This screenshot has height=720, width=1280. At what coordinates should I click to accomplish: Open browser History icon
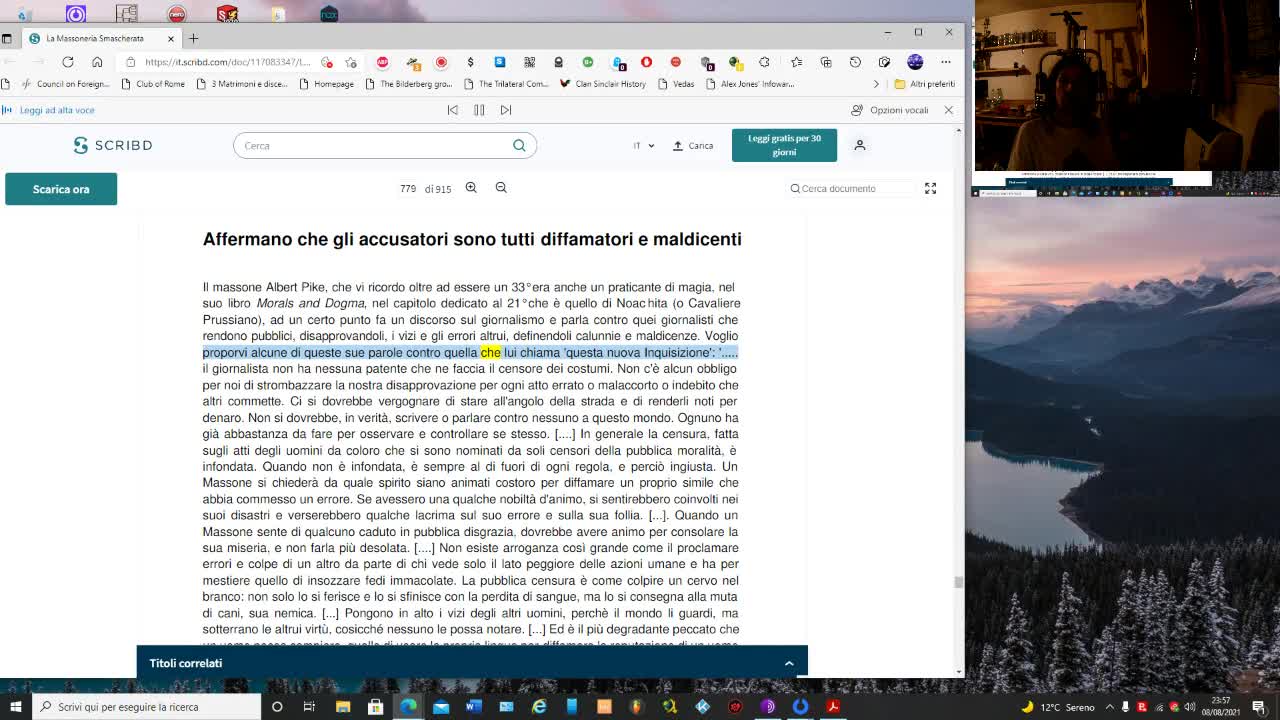click(x=855, y=62)
